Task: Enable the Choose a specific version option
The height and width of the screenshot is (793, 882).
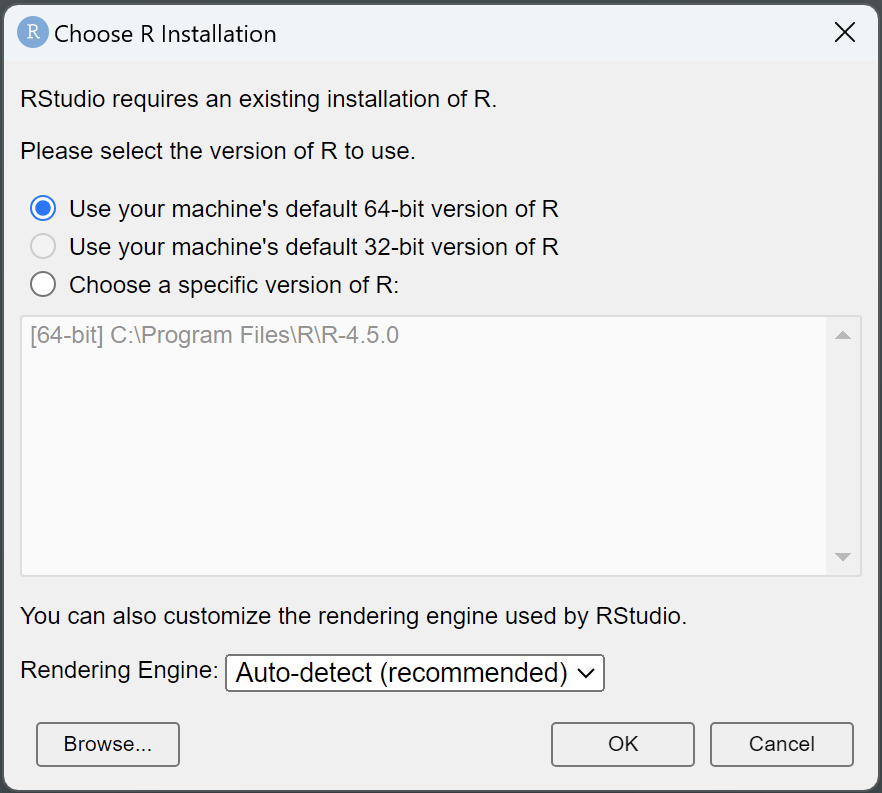Action: pyautogui.click(x=43, y=285)
